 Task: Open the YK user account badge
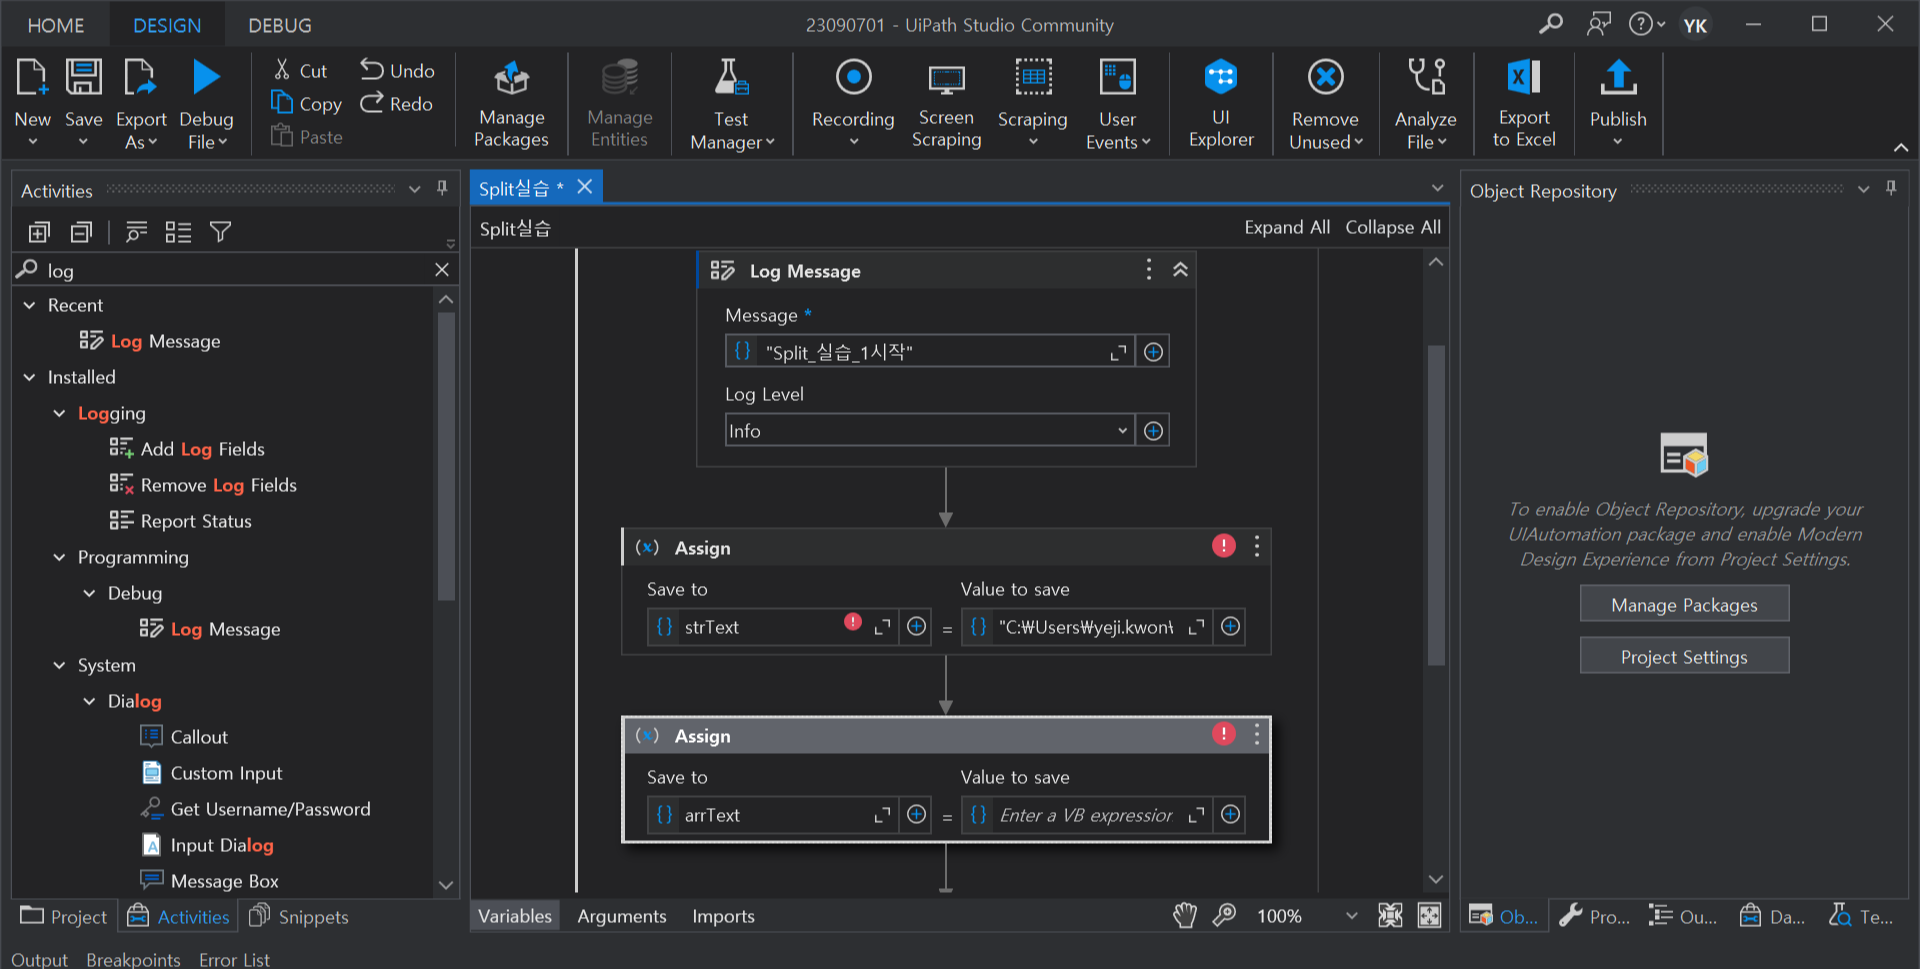tap(1695, 25)
